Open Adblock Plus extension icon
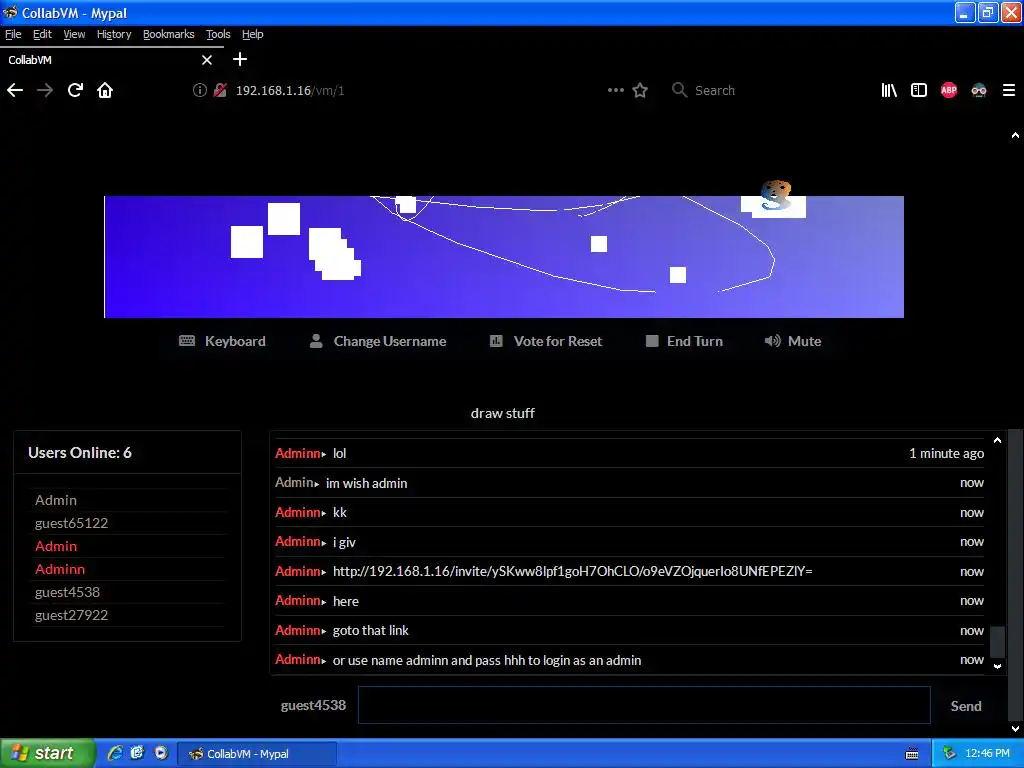Screen dimensions: 1024x768 click(x=949, y=90)
